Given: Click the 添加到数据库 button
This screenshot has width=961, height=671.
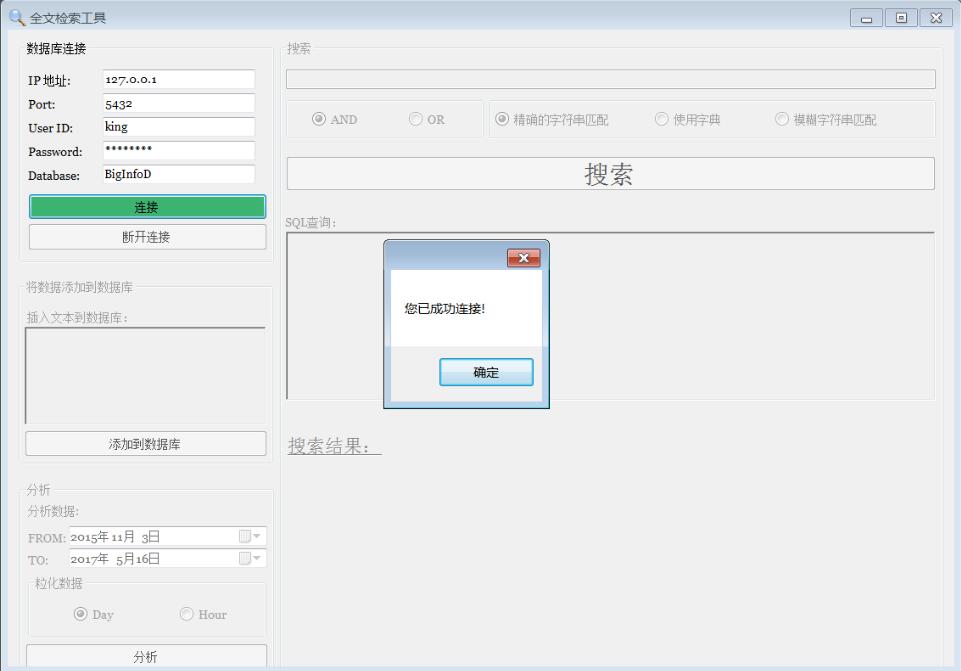Looking at the screenshot, I should pos(146,444).
